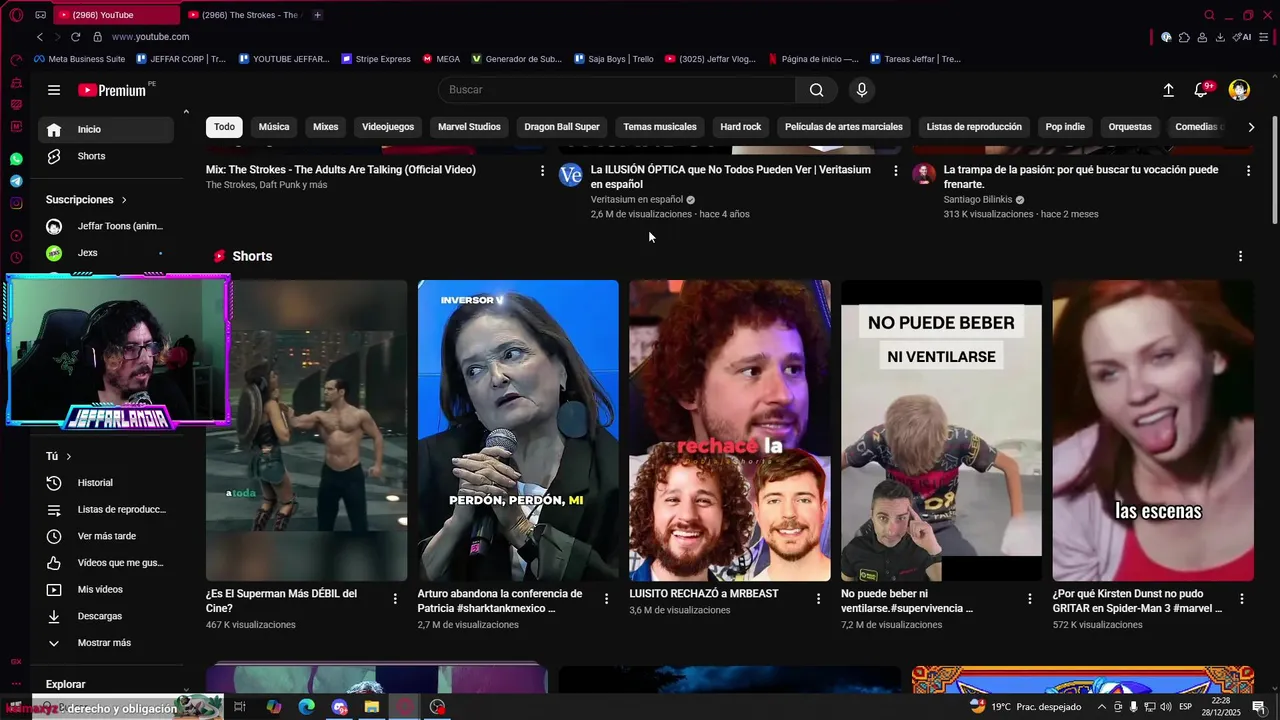Open Jexs subscription channel

coord(106,253)
